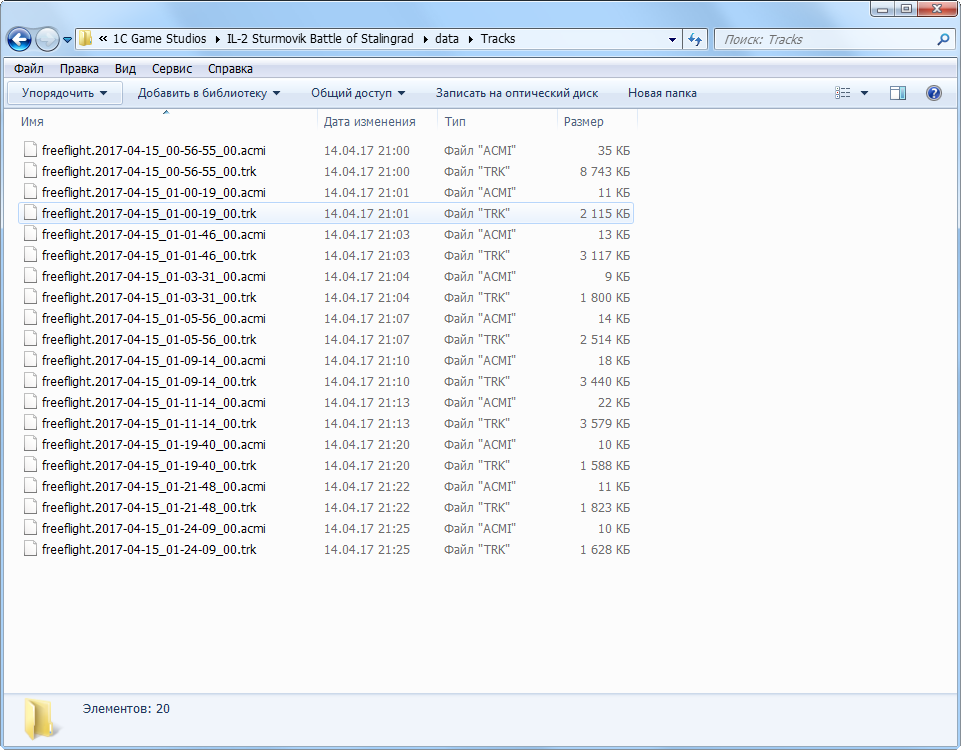Click the large folder icon in details pane

(x=42, y=719)
